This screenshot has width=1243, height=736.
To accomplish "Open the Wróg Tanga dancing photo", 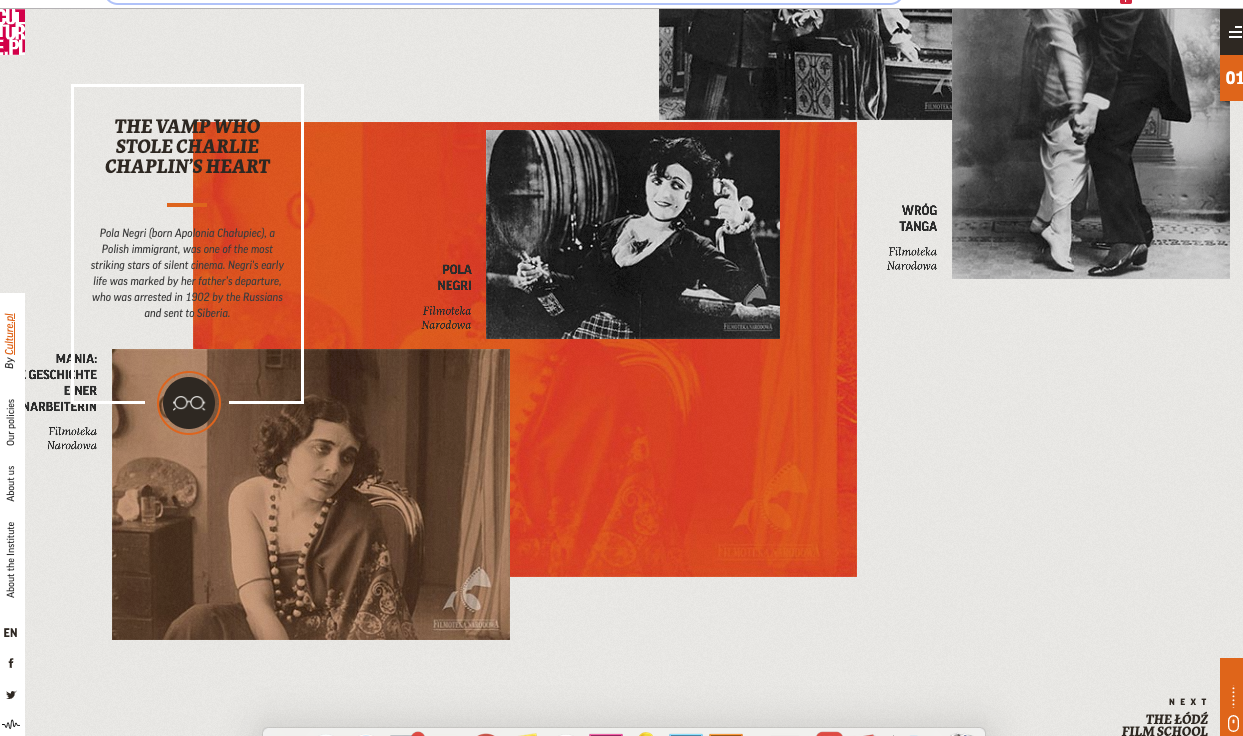I will click(1091, 144).
